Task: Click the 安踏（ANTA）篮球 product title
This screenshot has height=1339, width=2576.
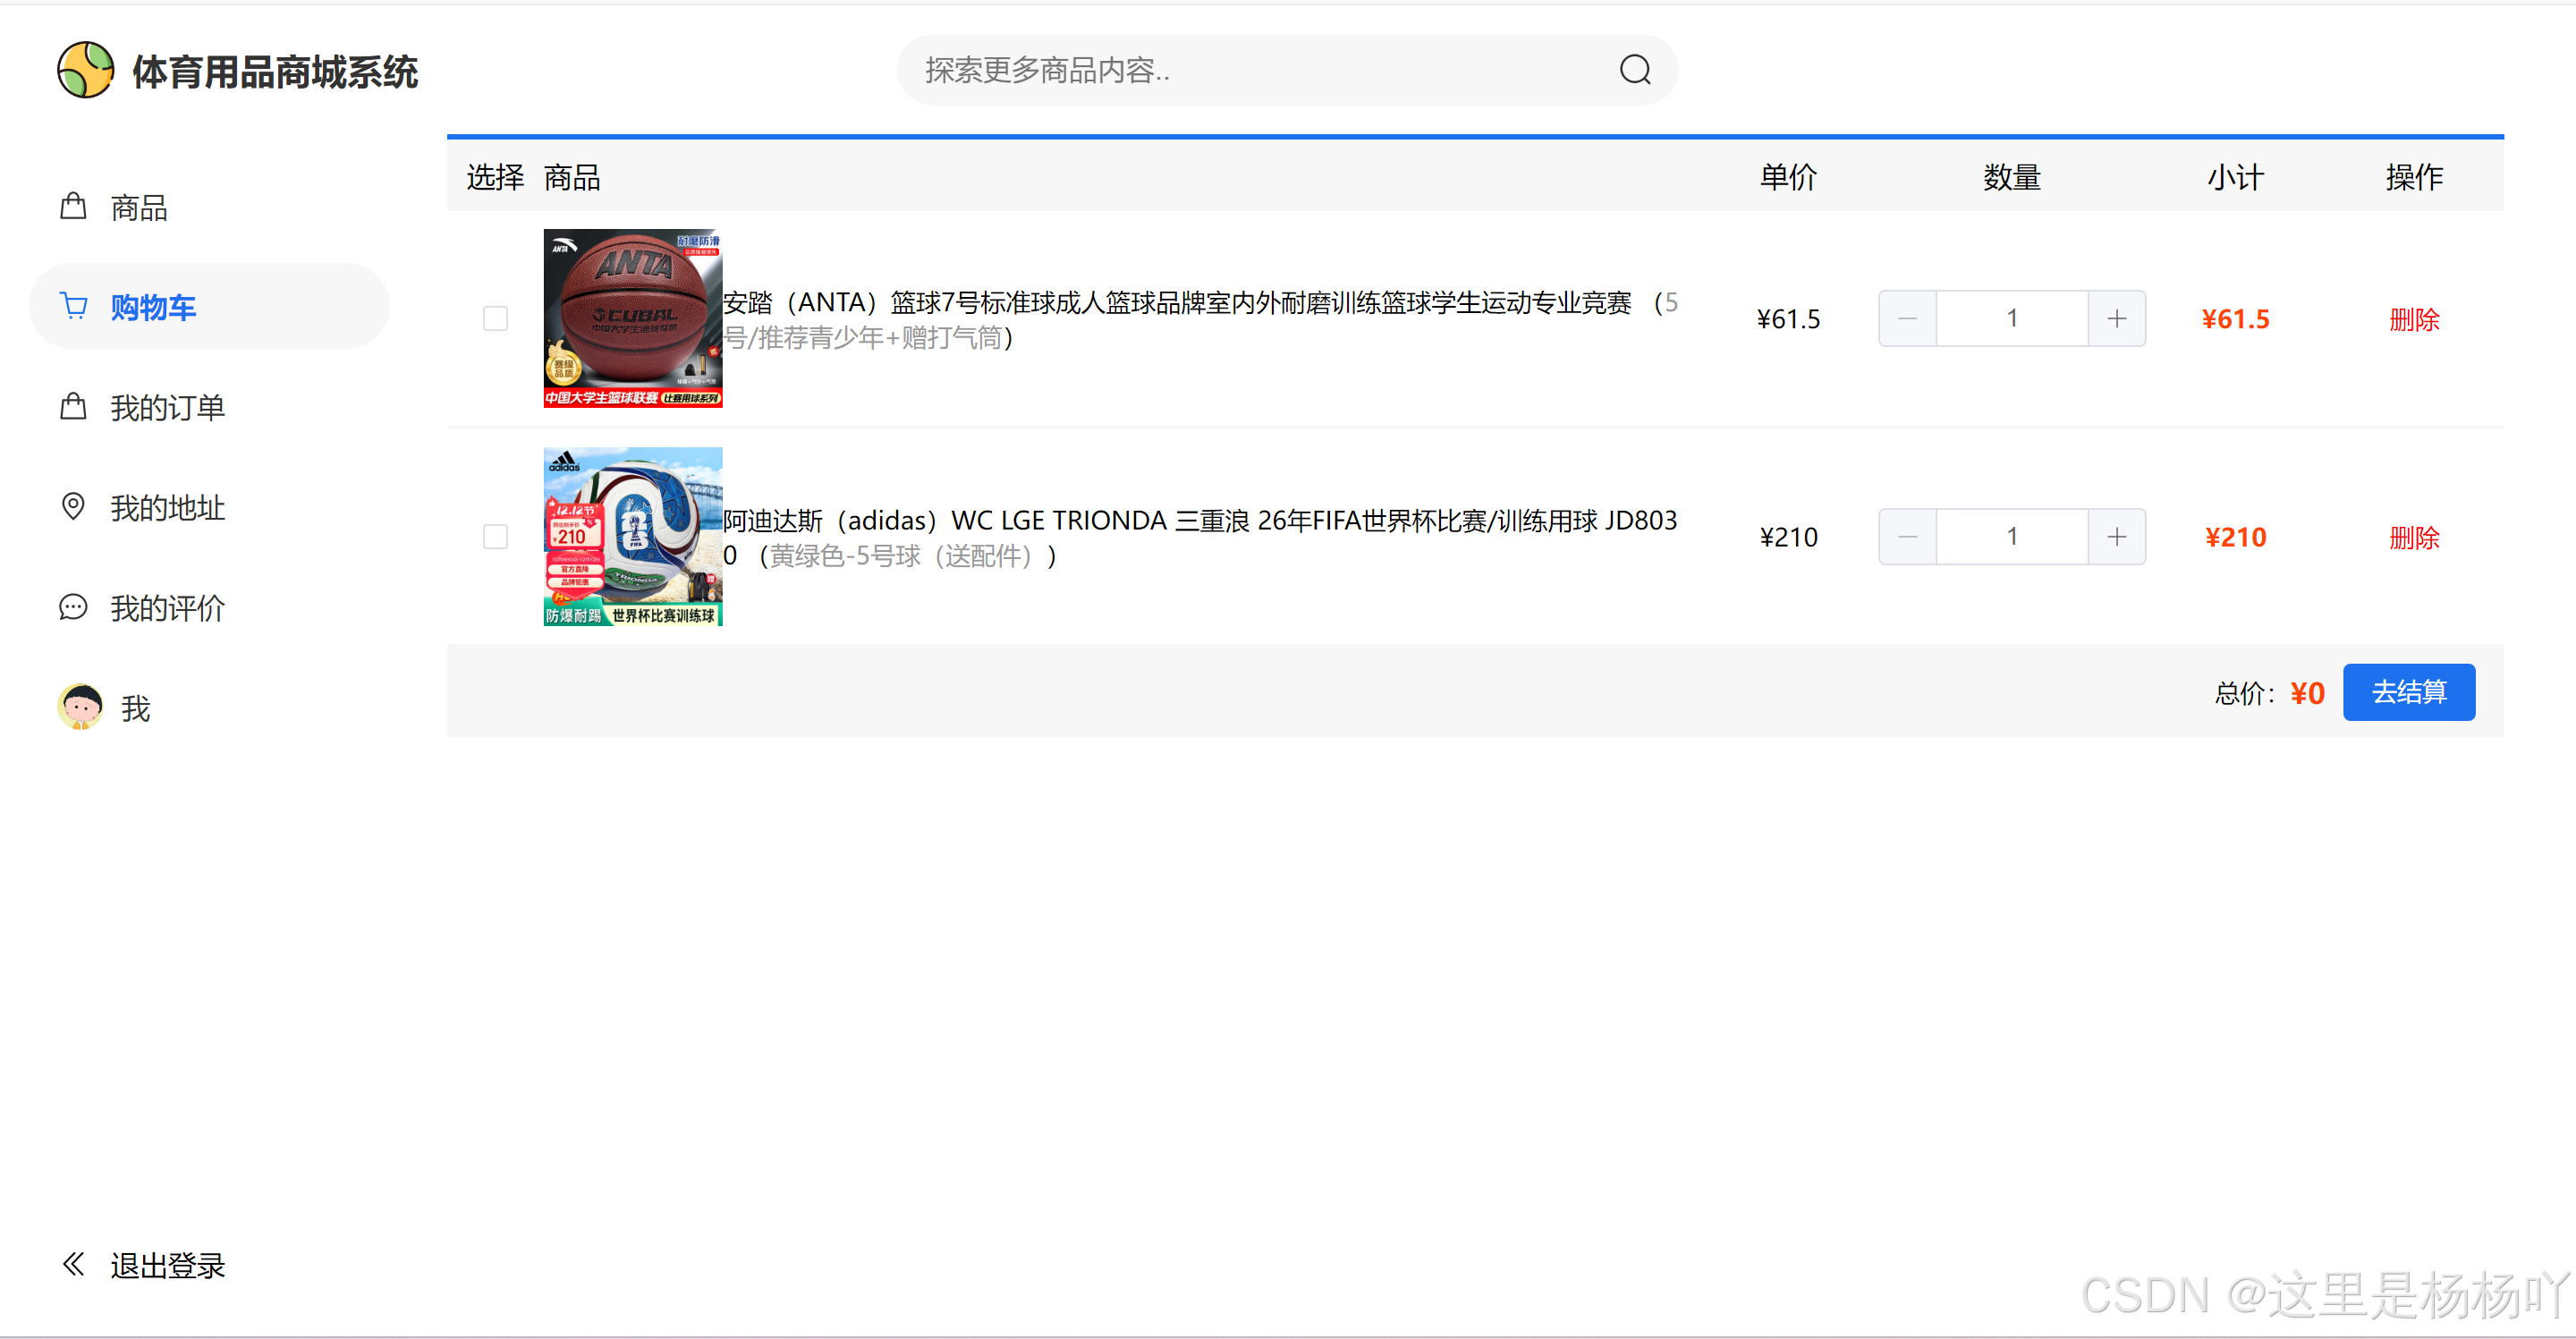Action: (1200, 319)
